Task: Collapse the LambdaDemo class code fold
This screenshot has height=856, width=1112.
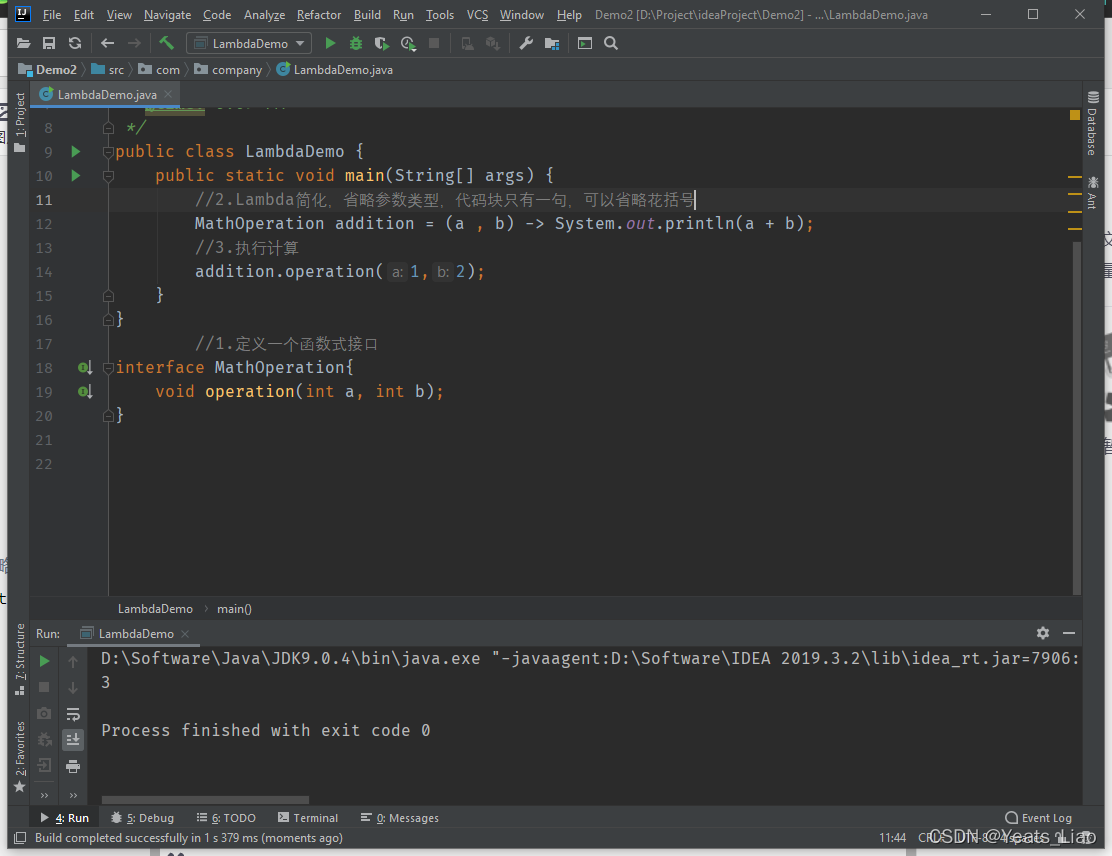Action: point(108,152)
